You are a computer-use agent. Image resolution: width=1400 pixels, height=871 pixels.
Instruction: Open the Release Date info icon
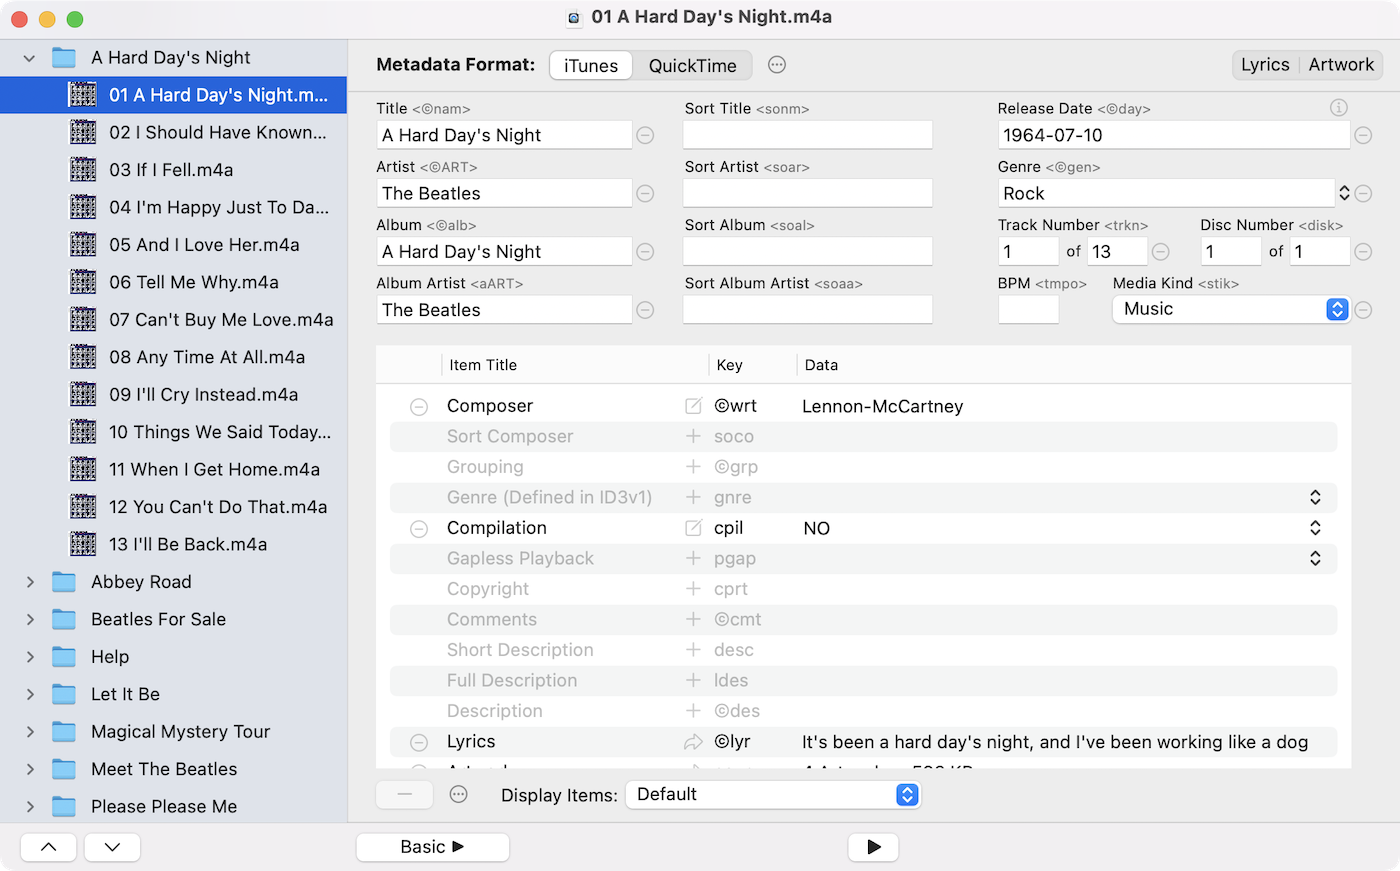coord(1339,107)
